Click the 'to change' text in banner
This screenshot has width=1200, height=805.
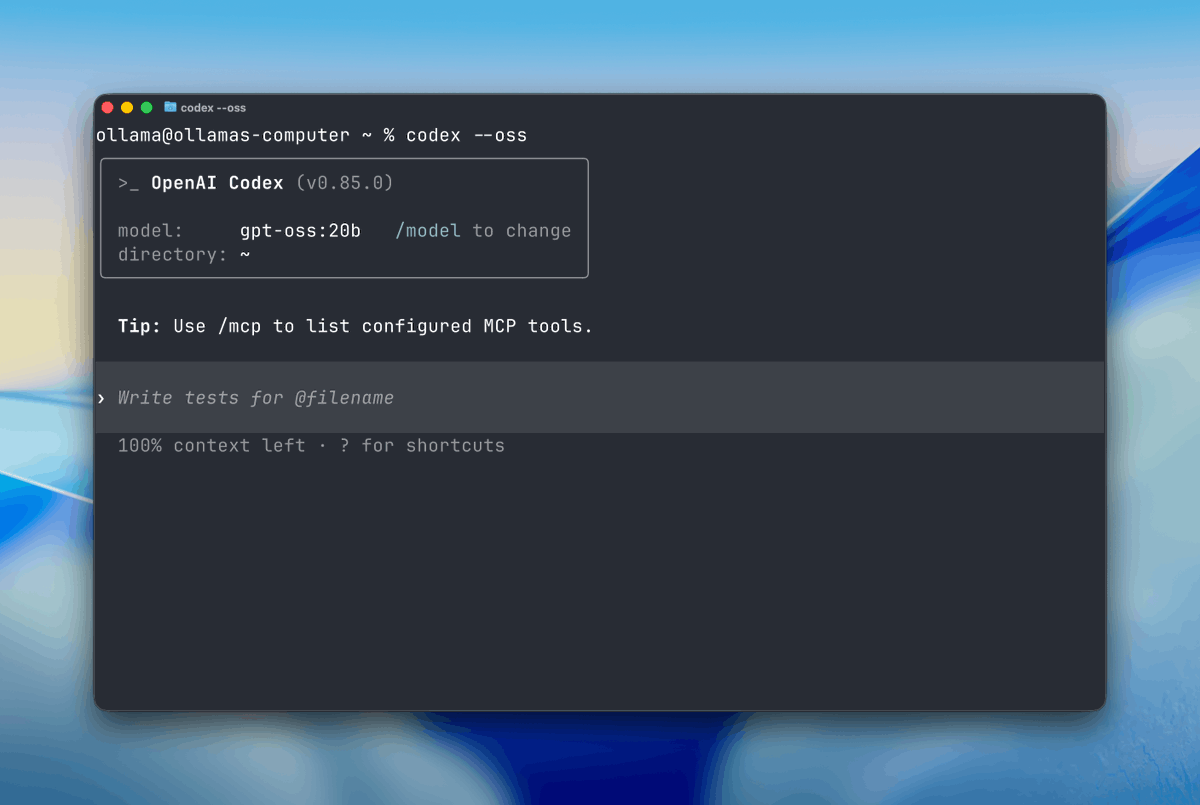pos(522,231)
